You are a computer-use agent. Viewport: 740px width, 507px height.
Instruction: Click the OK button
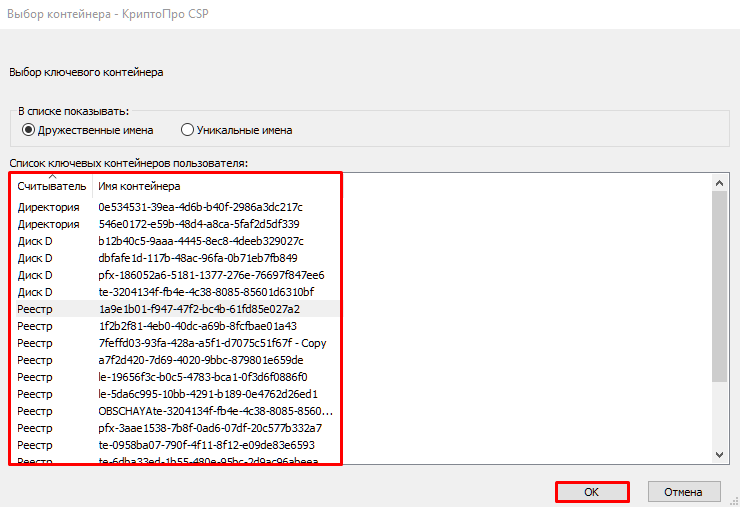[591, 491]
